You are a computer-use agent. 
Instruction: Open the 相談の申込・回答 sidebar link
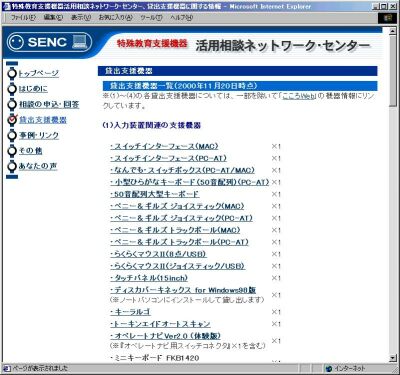(x=49, y=104)
